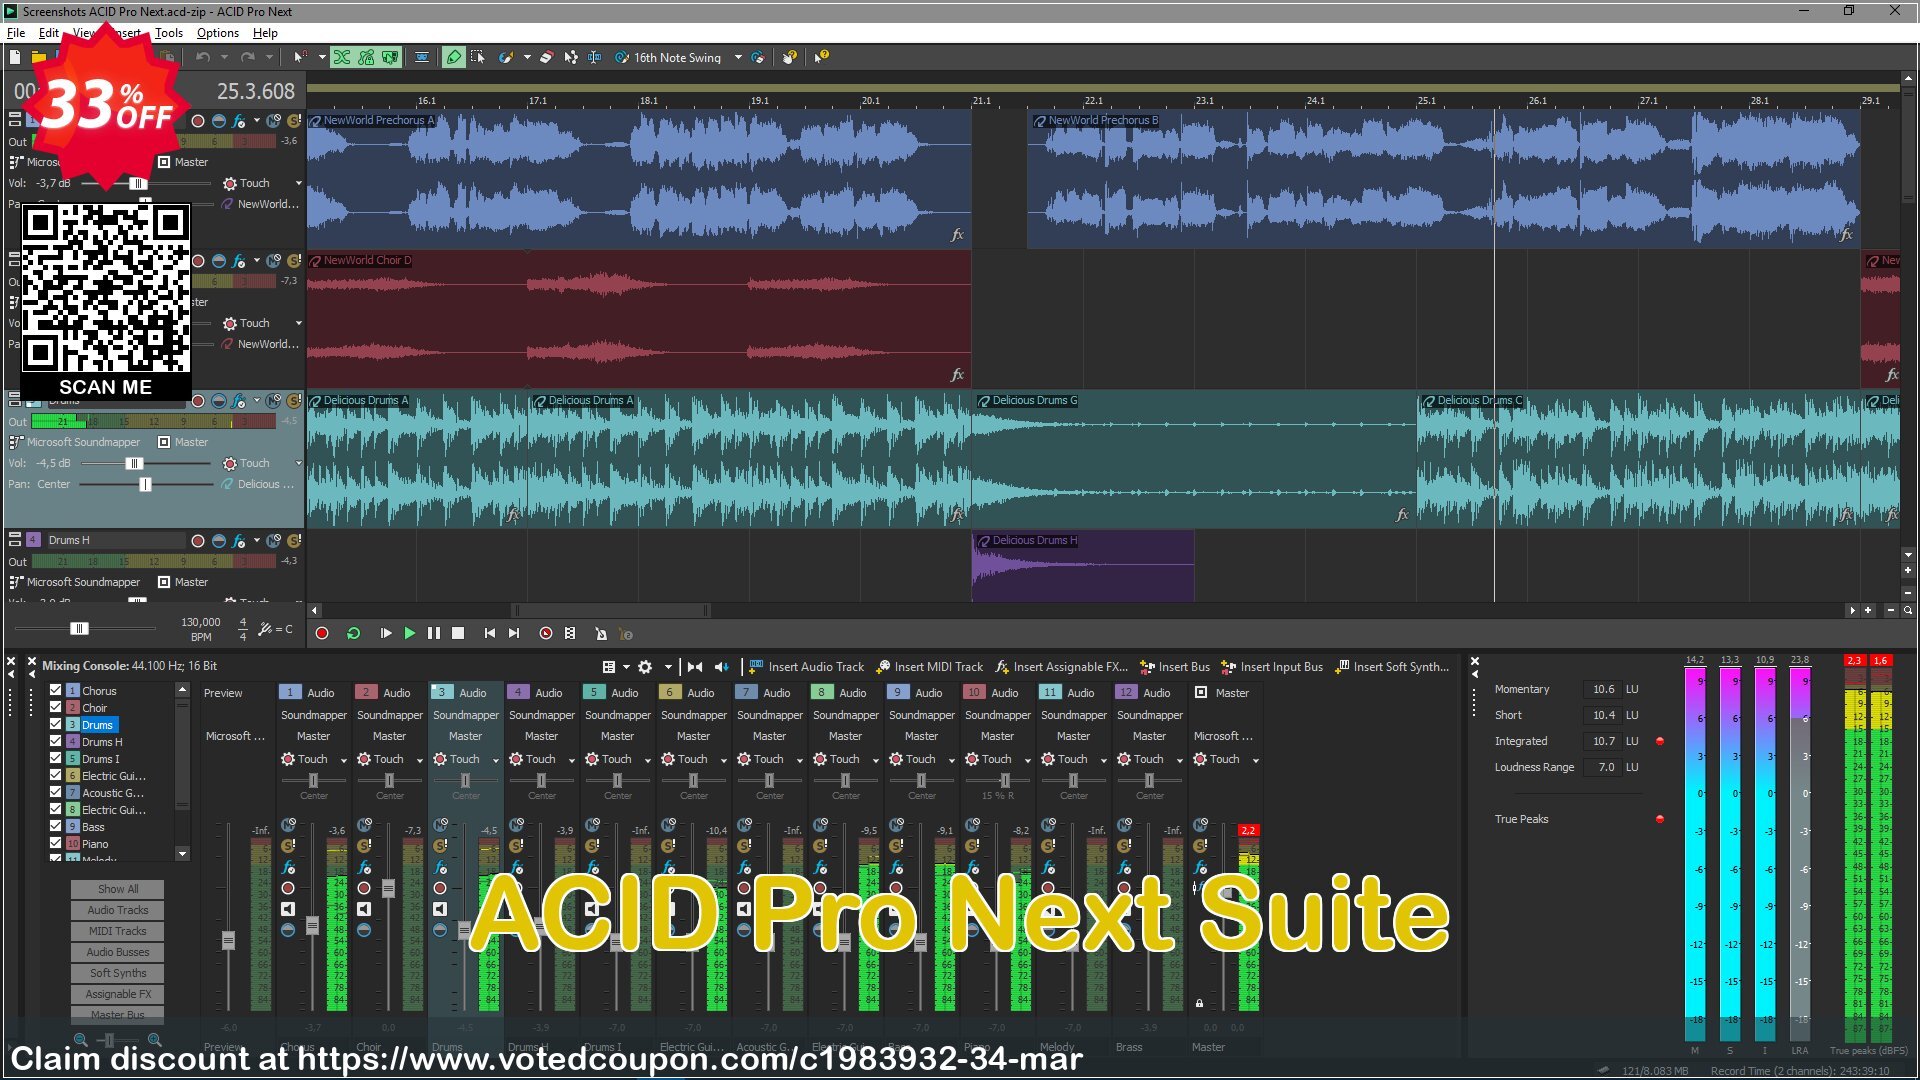This screenshot has width=1920, height=1080.
Task: Click the timeline ruler at marker 22.1
Action: (x=1093, y=99)
